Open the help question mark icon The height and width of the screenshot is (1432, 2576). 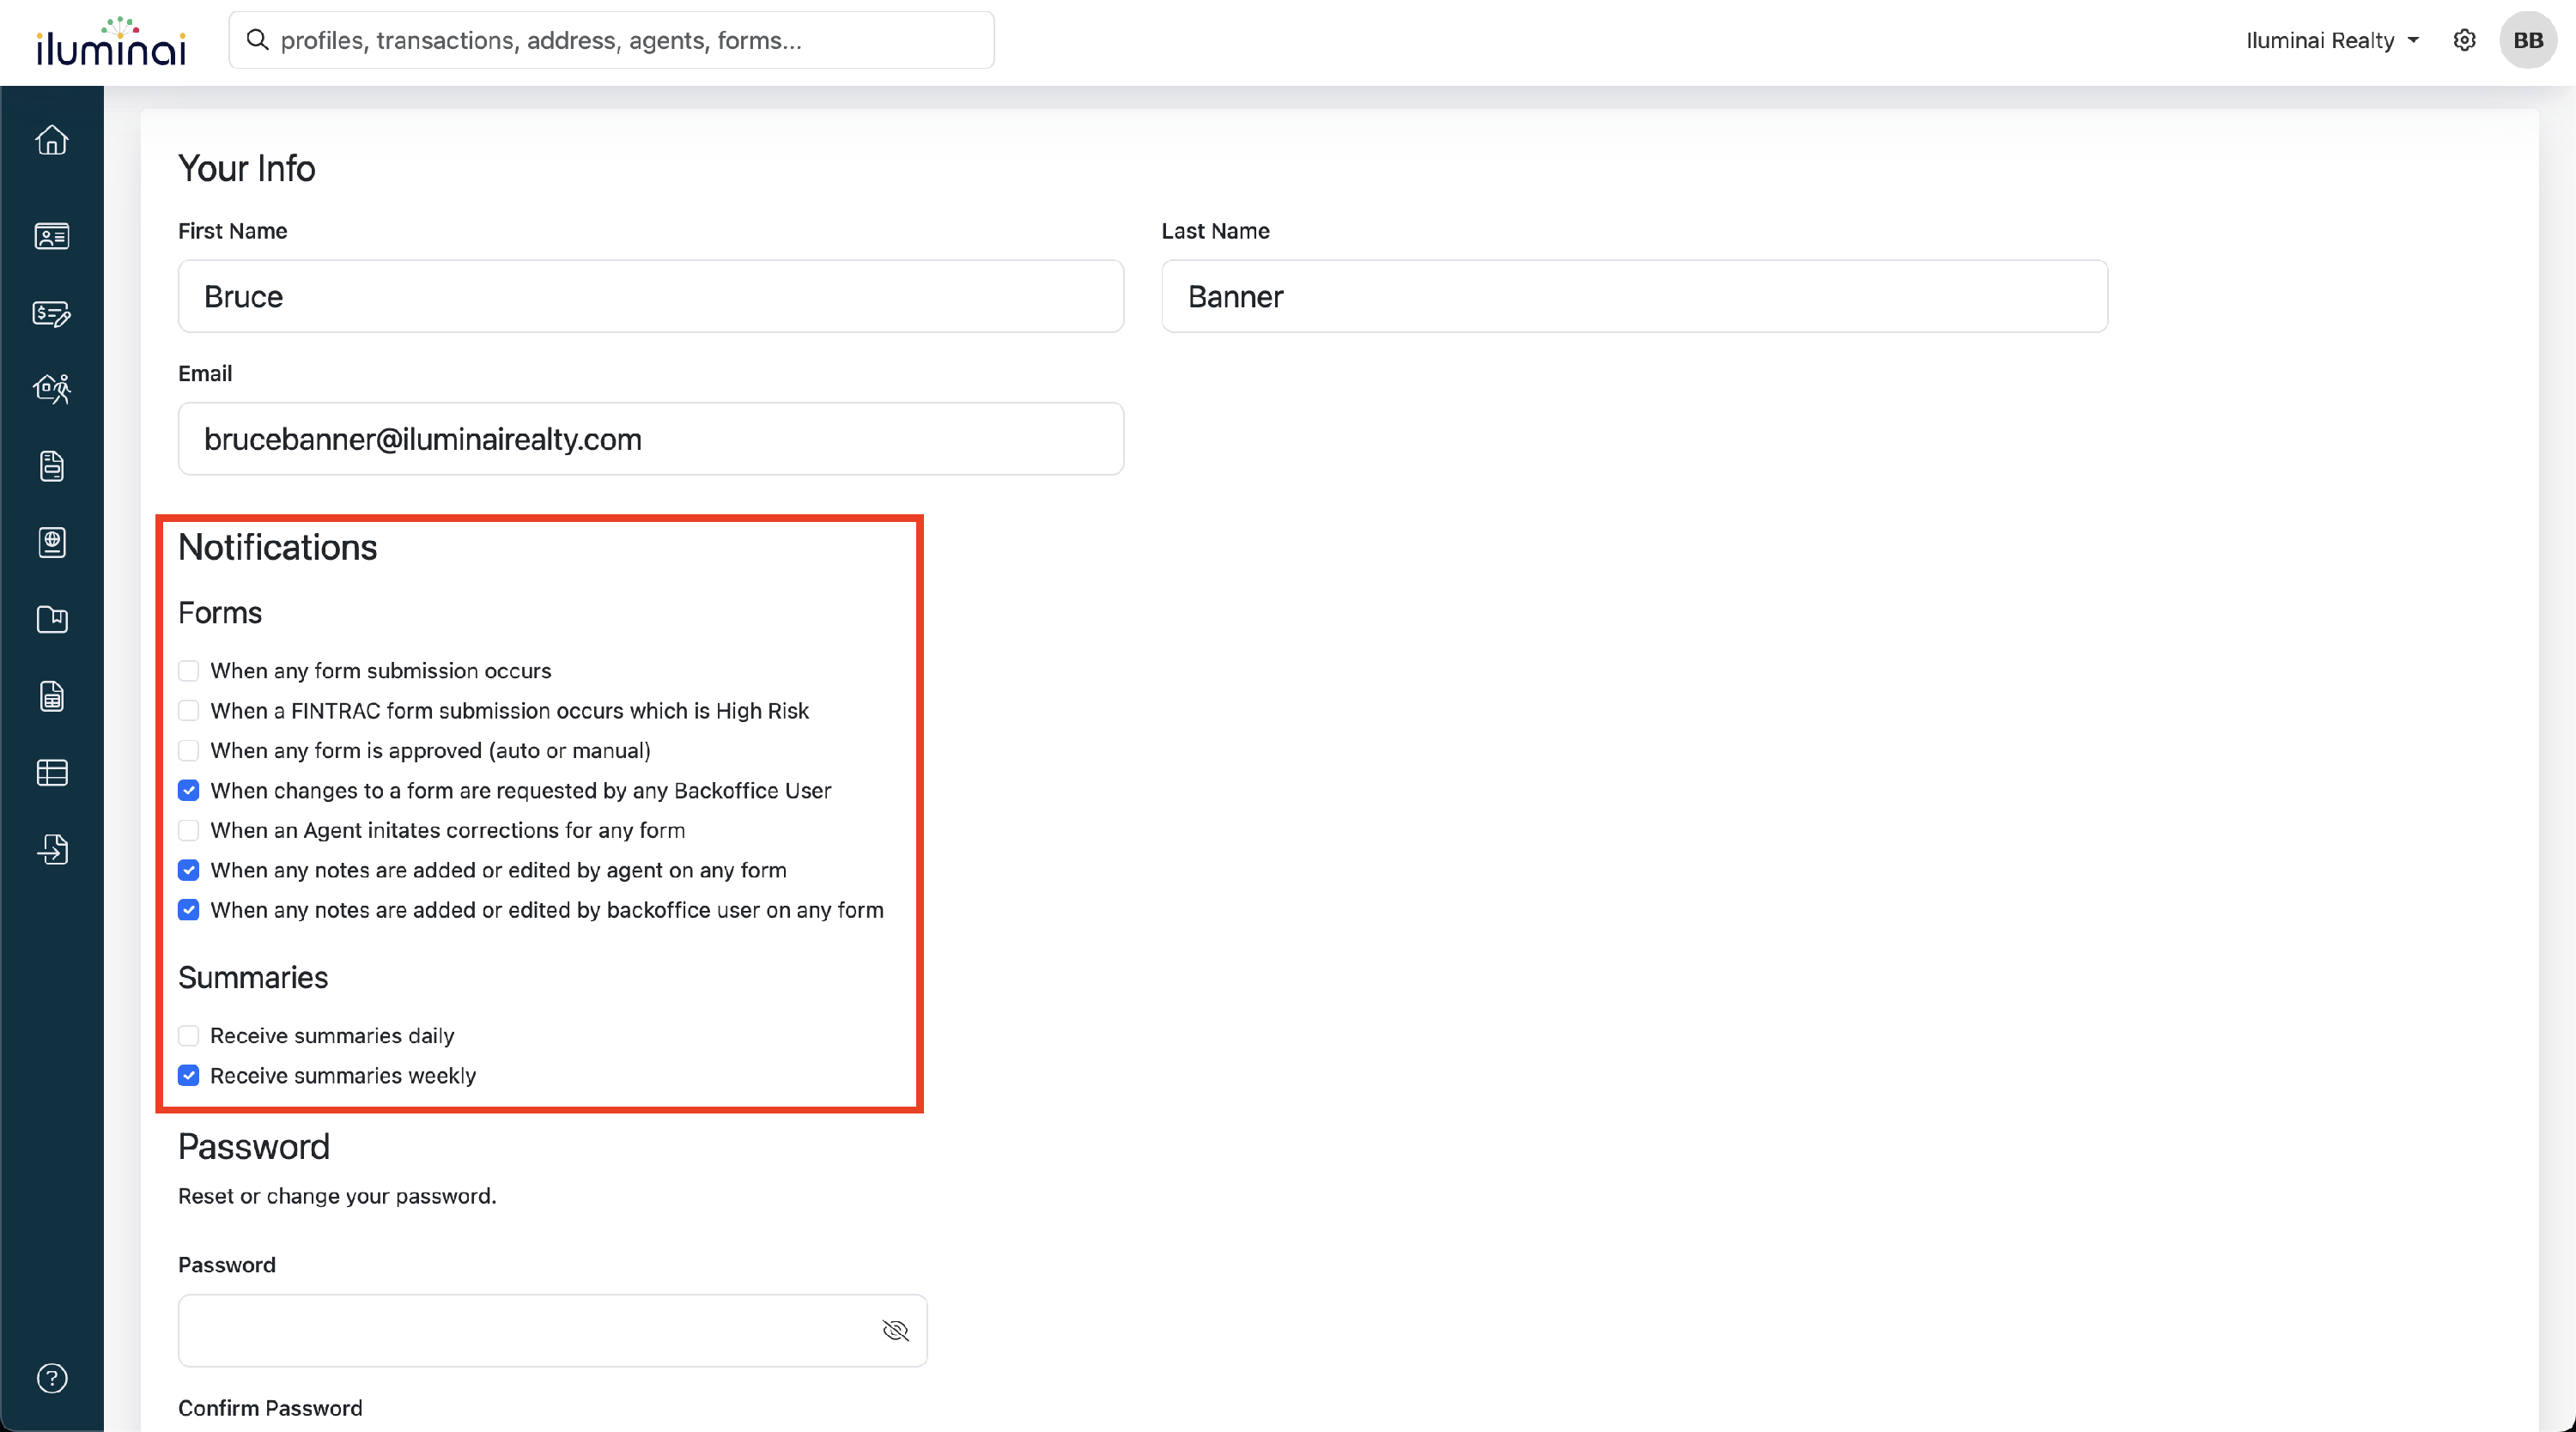click(52, 1378)
